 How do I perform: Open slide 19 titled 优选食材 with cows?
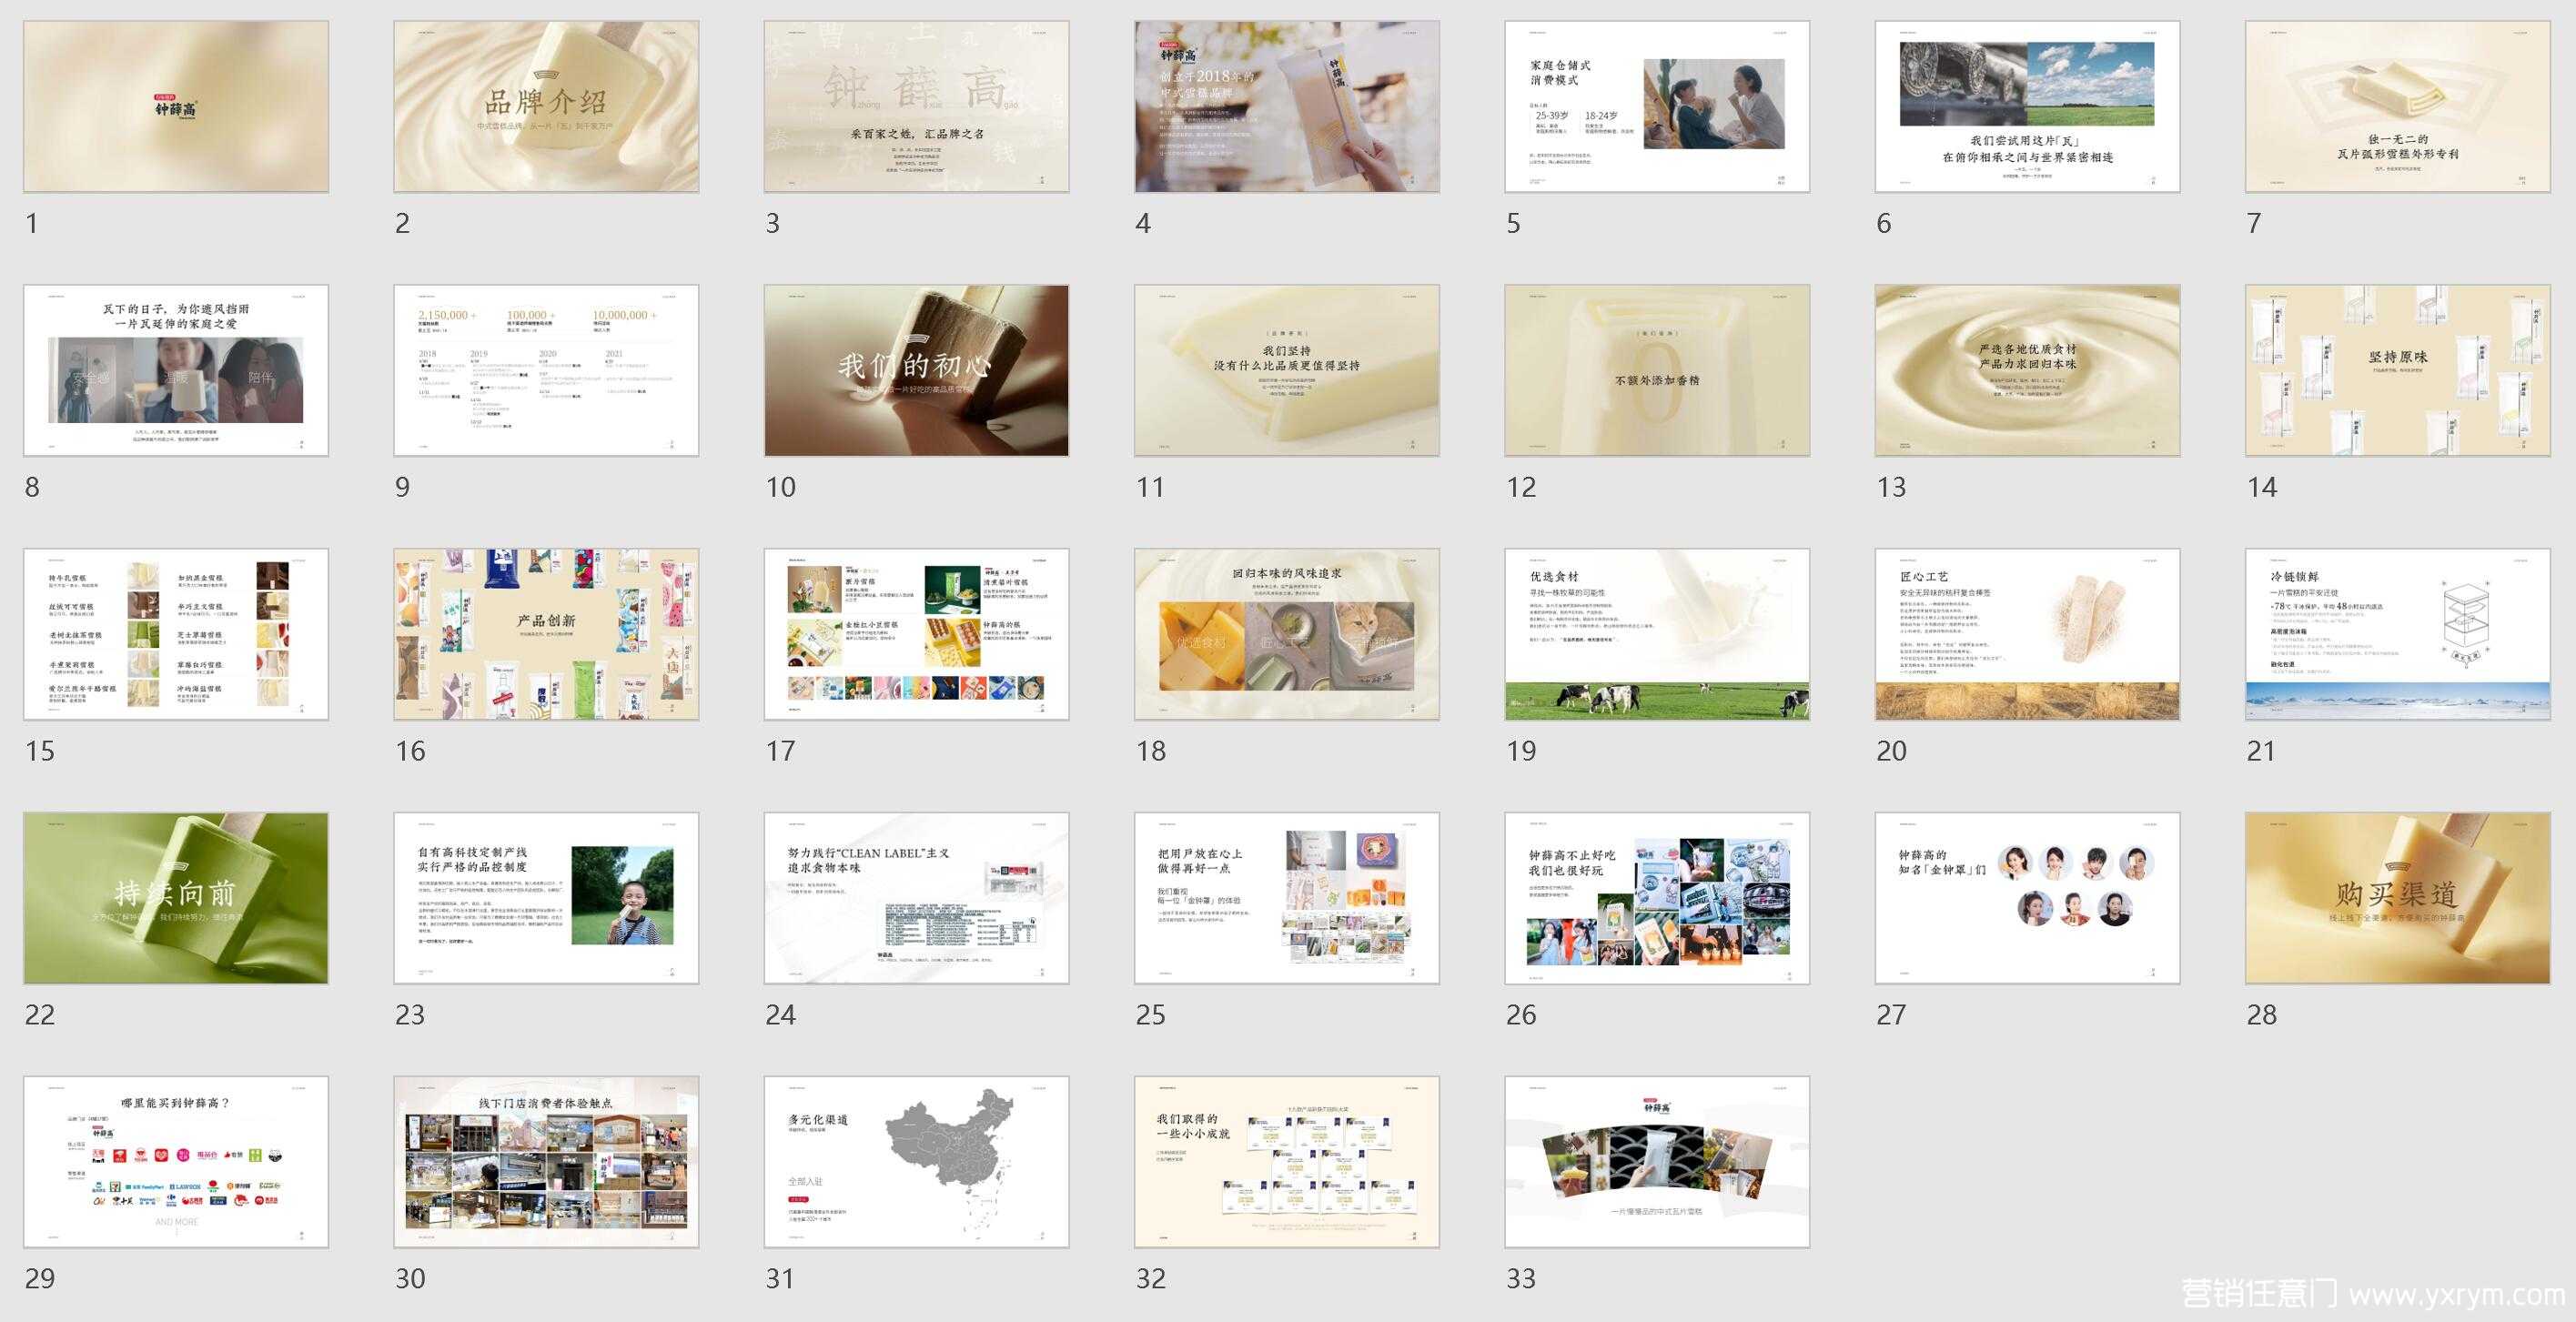[1657, 634]
